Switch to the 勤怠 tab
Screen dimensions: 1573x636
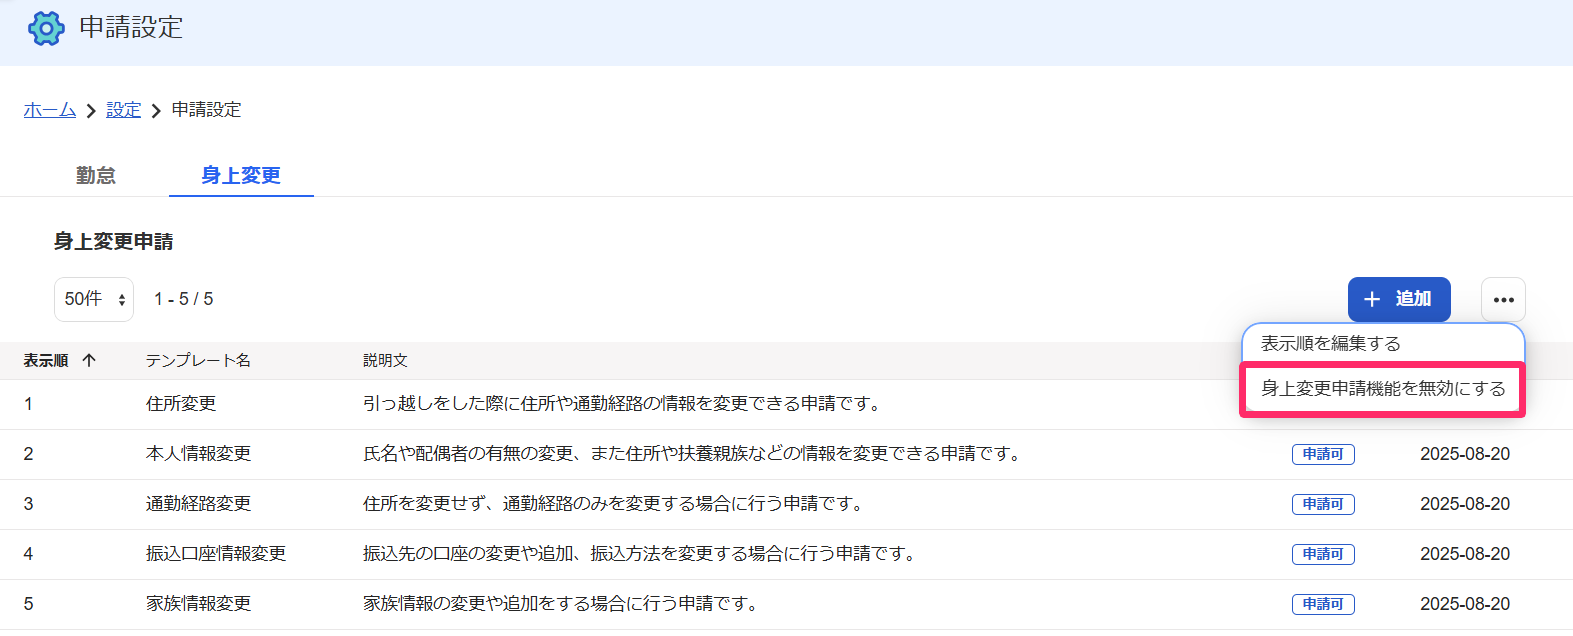click(96, 175)
